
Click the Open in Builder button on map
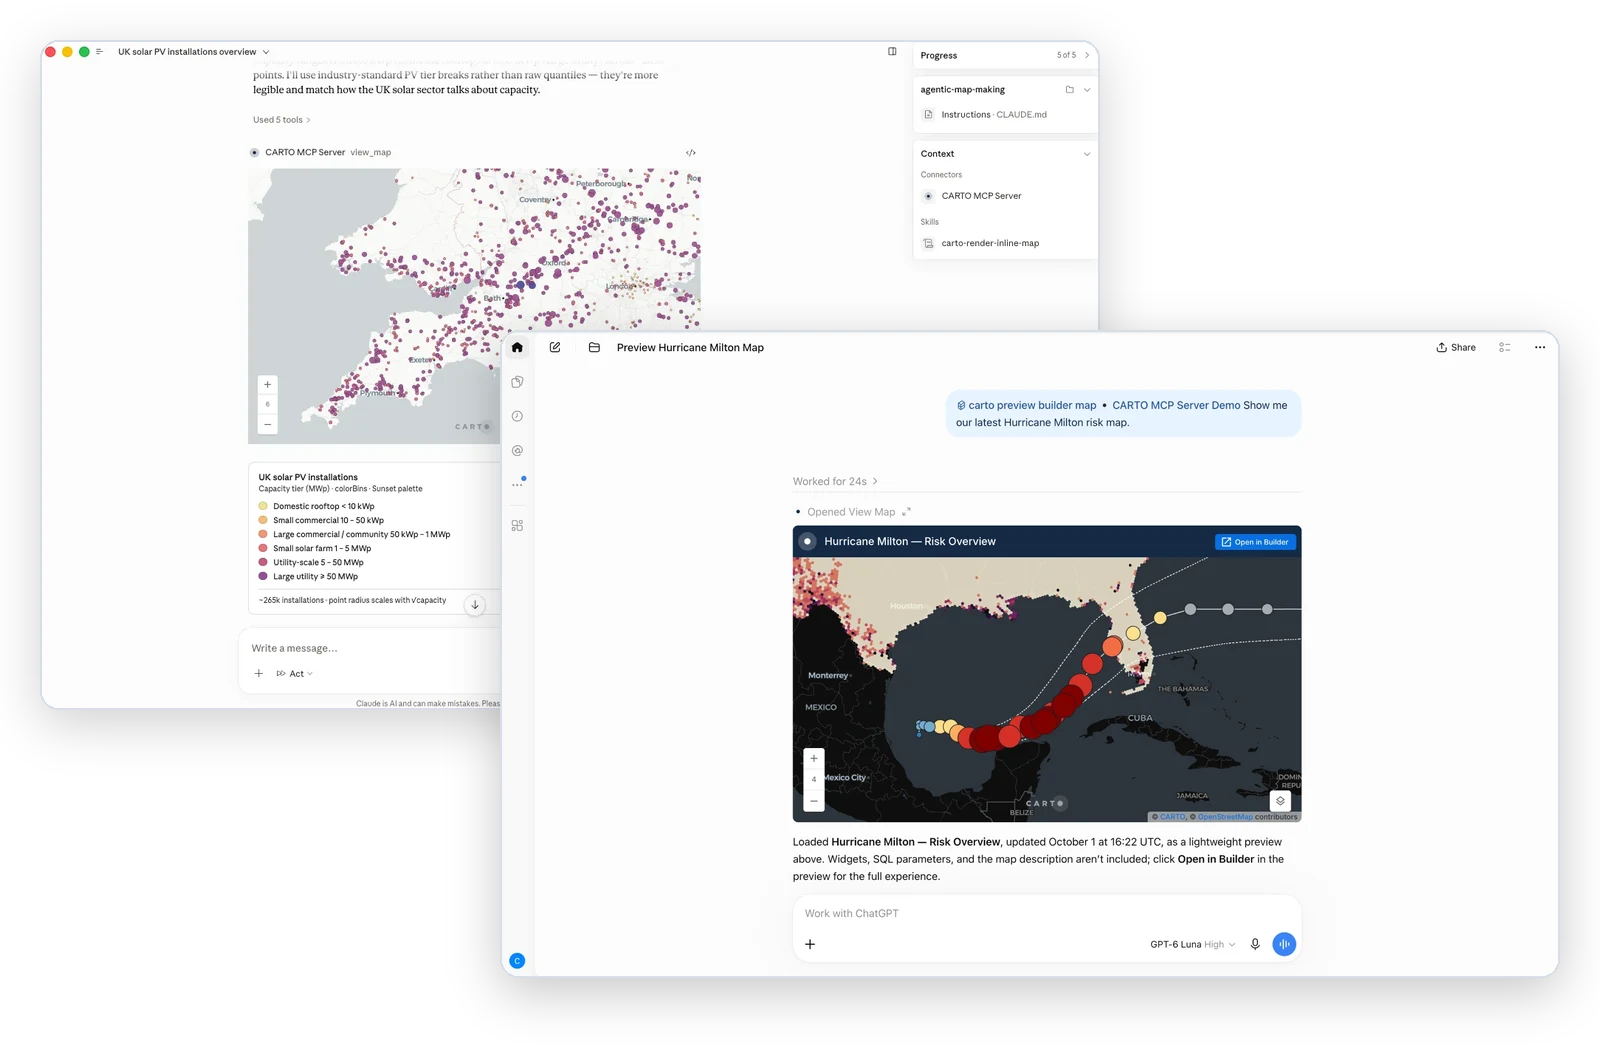click(x=1255, y=542)
